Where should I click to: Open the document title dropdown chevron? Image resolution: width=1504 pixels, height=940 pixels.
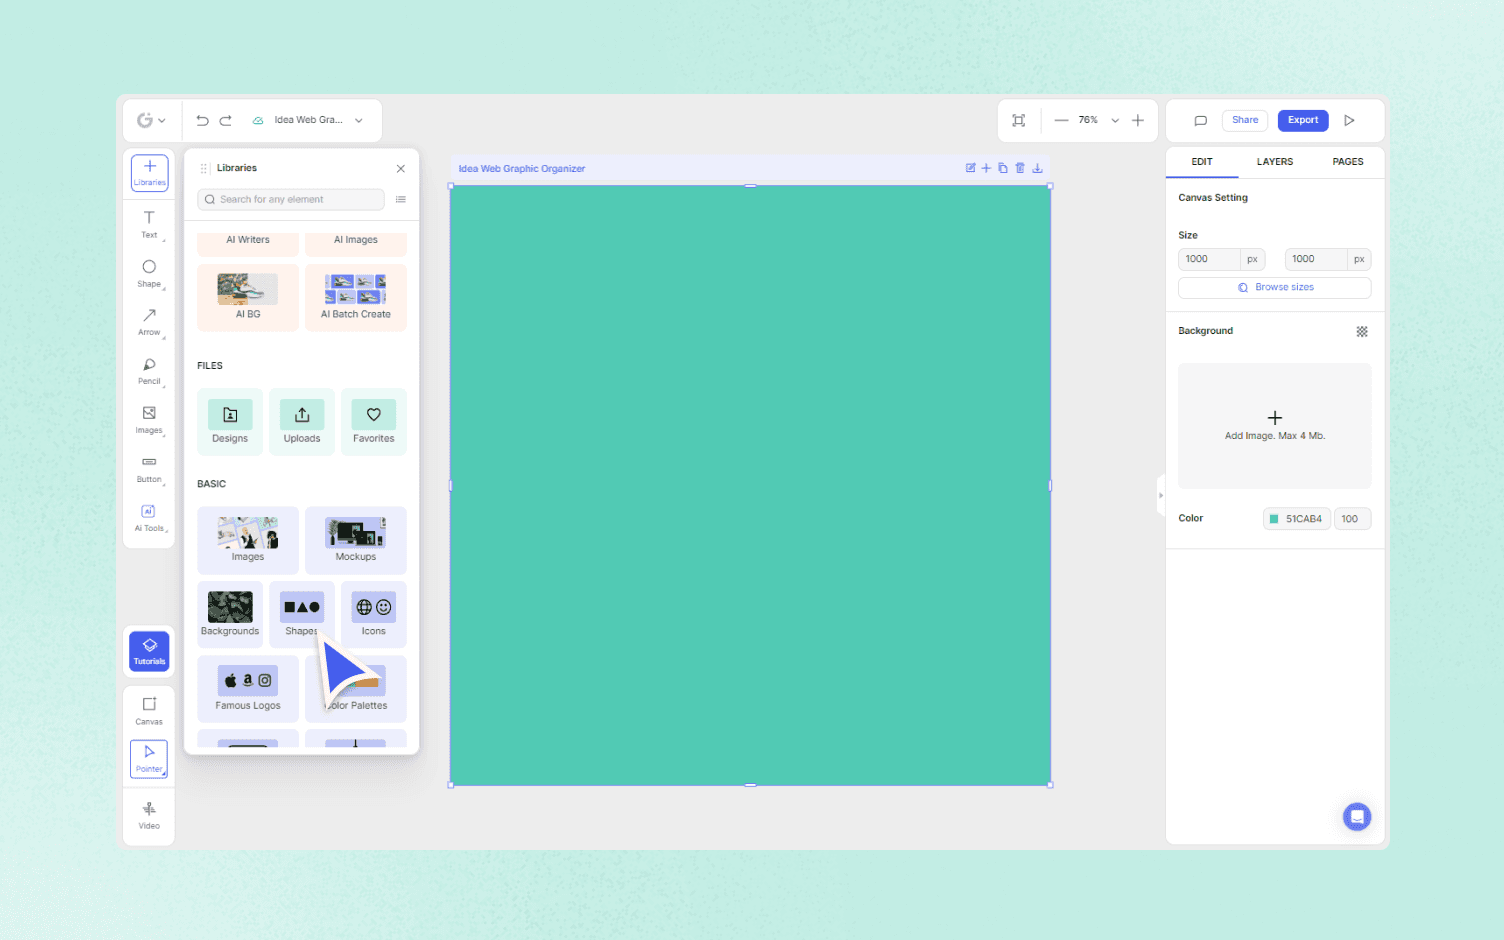[x=358, y=120]
